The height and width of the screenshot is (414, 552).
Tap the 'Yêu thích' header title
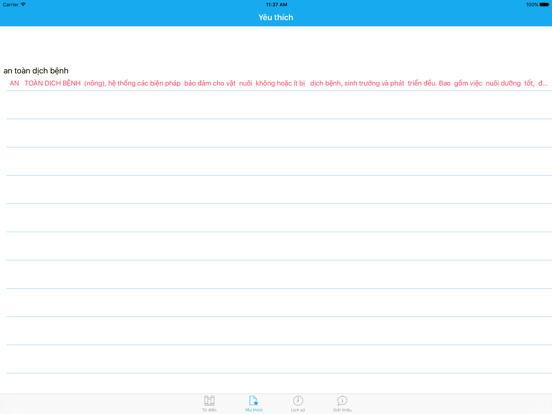(x=276, y=17)
